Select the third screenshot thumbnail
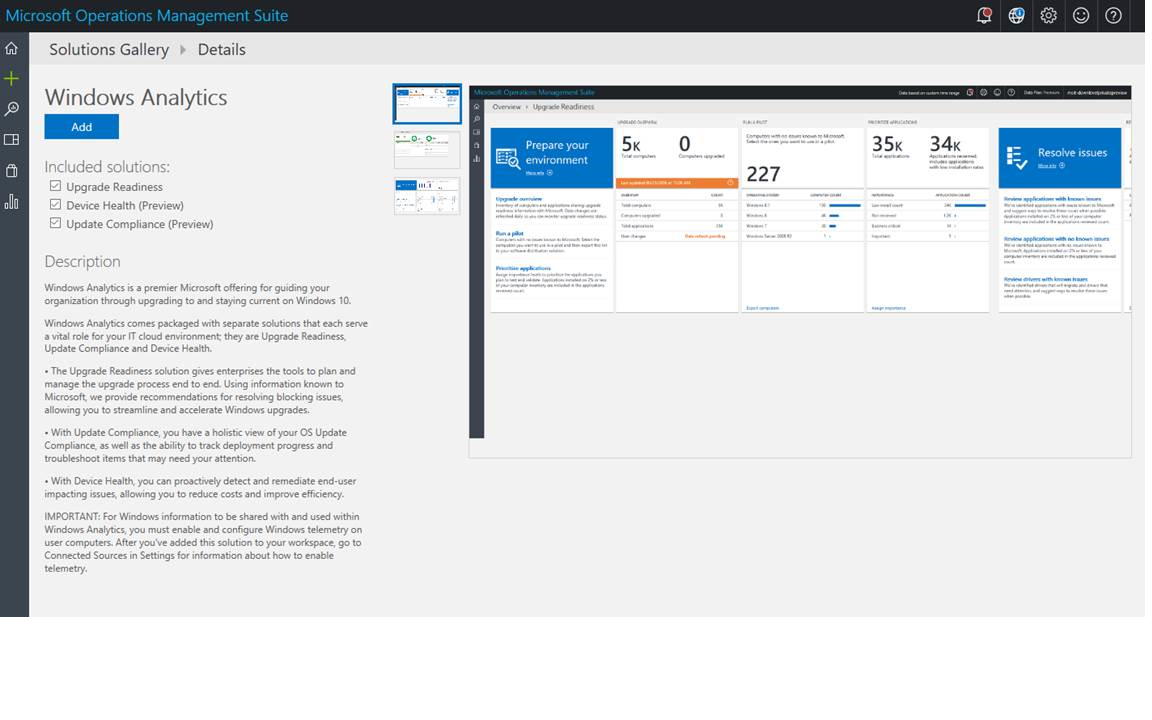The image size is (1152, 720). click(427, 196)
